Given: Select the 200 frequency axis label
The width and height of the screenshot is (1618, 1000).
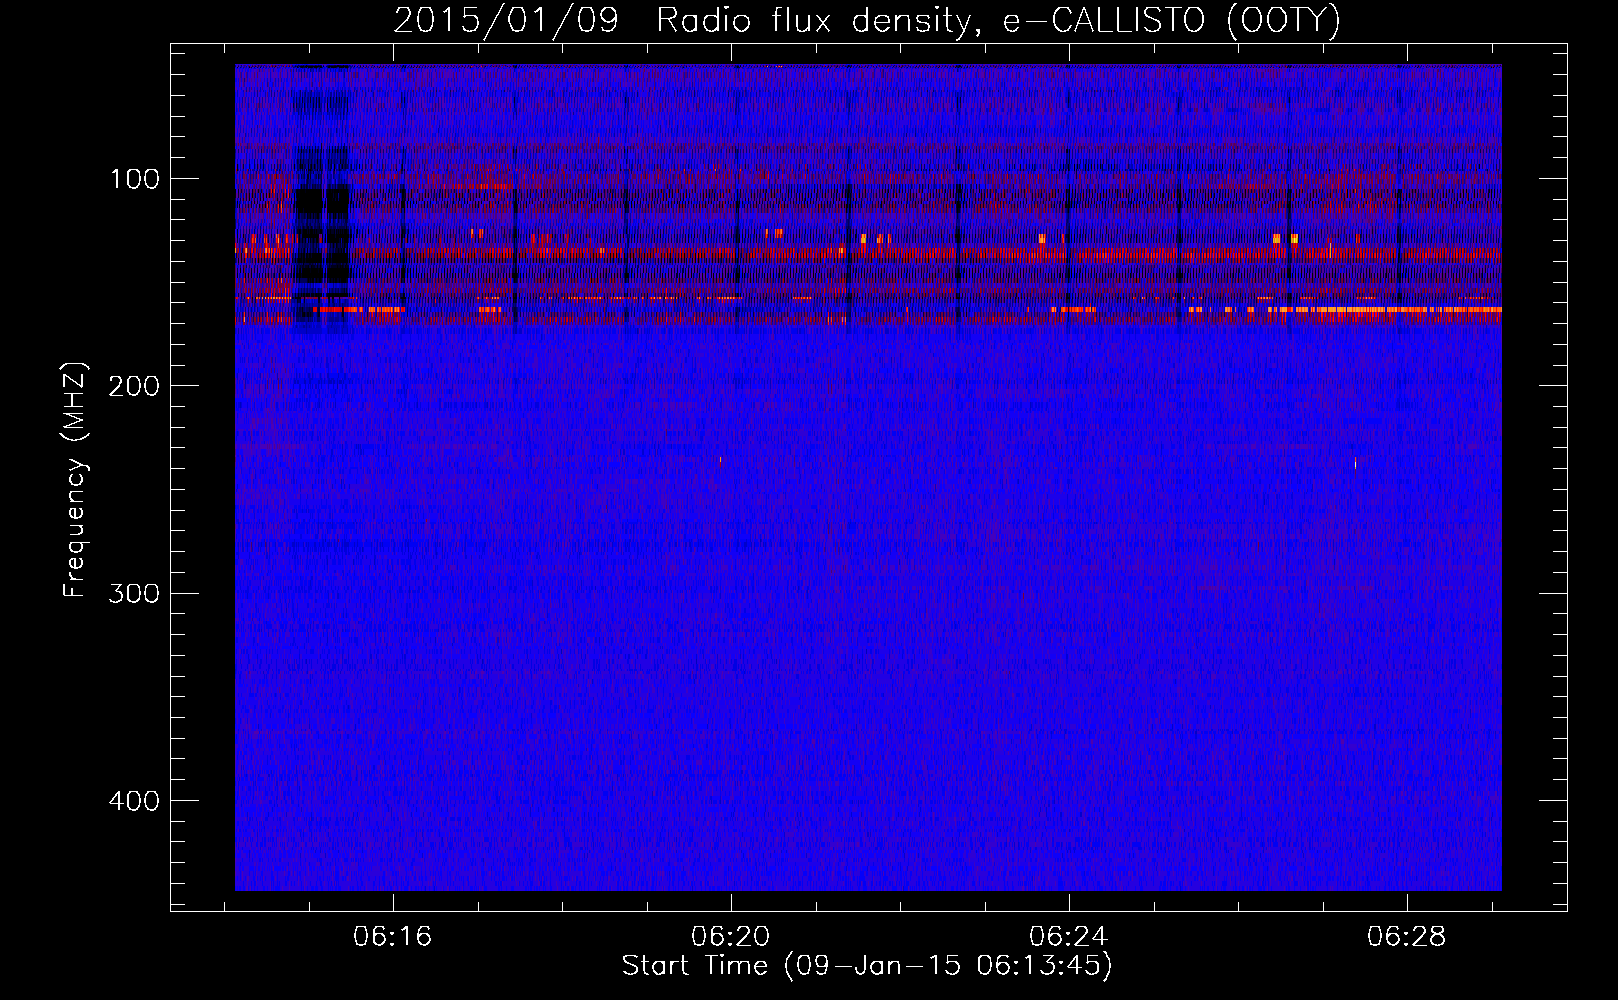Looking at the screenshot, I should click(x=135, y=386).
